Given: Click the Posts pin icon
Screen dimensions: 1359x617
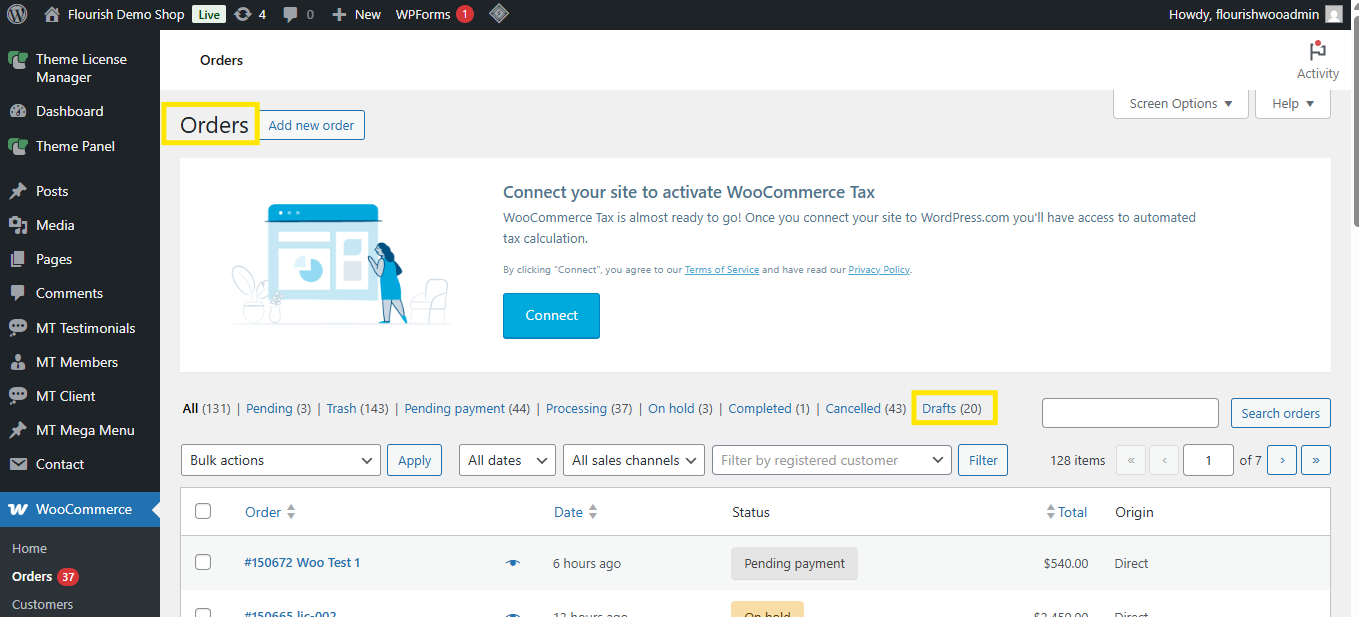Looking at the screenshot, I should click(x=18, y=191).
